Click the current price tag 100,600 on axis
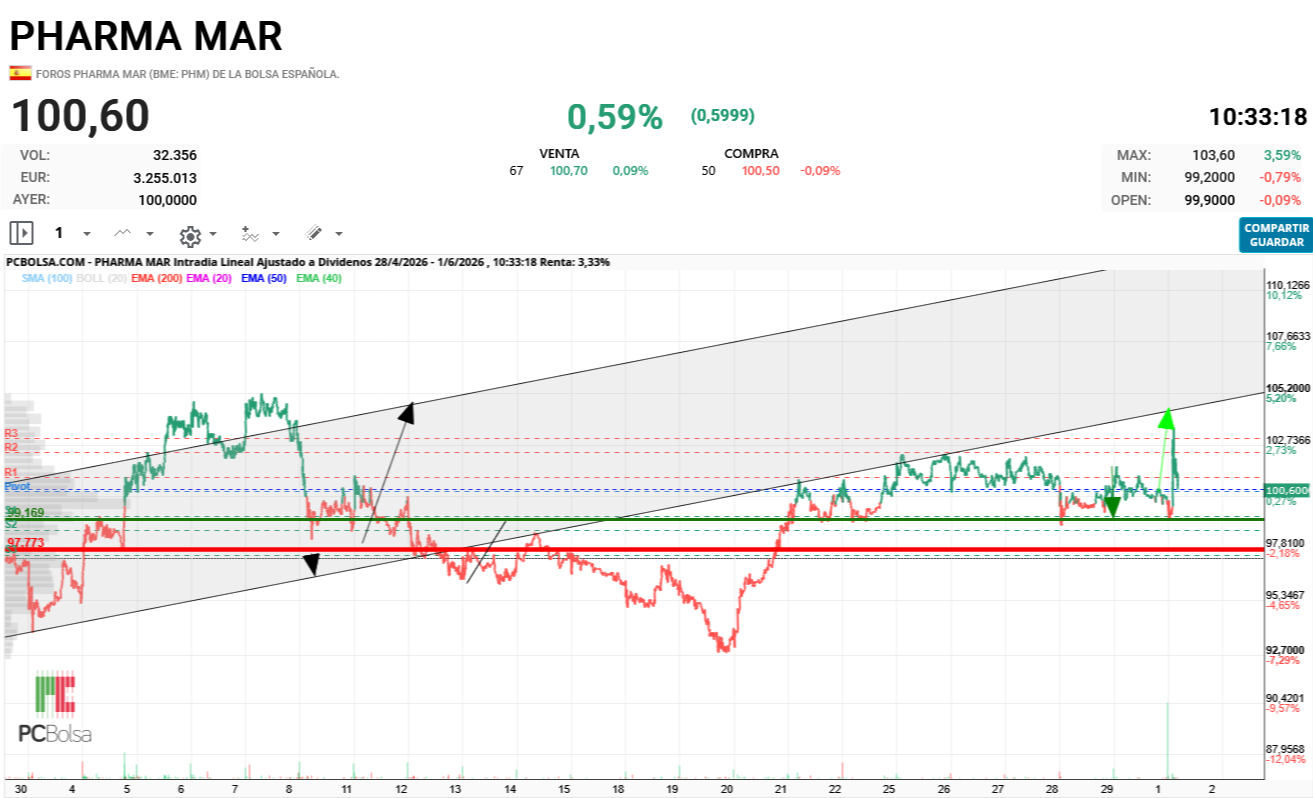Viewport: 1313px width, 798px height. pos(1287,490)
